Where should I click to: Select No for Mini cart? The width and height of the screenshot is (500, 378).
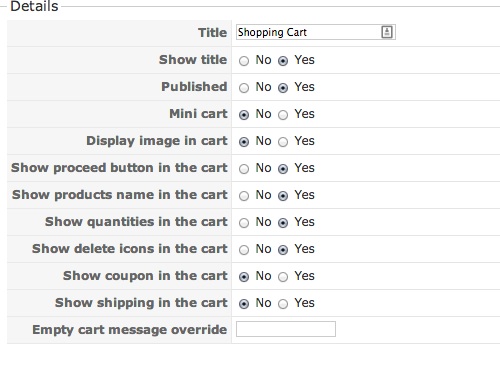tap(244, 115)
